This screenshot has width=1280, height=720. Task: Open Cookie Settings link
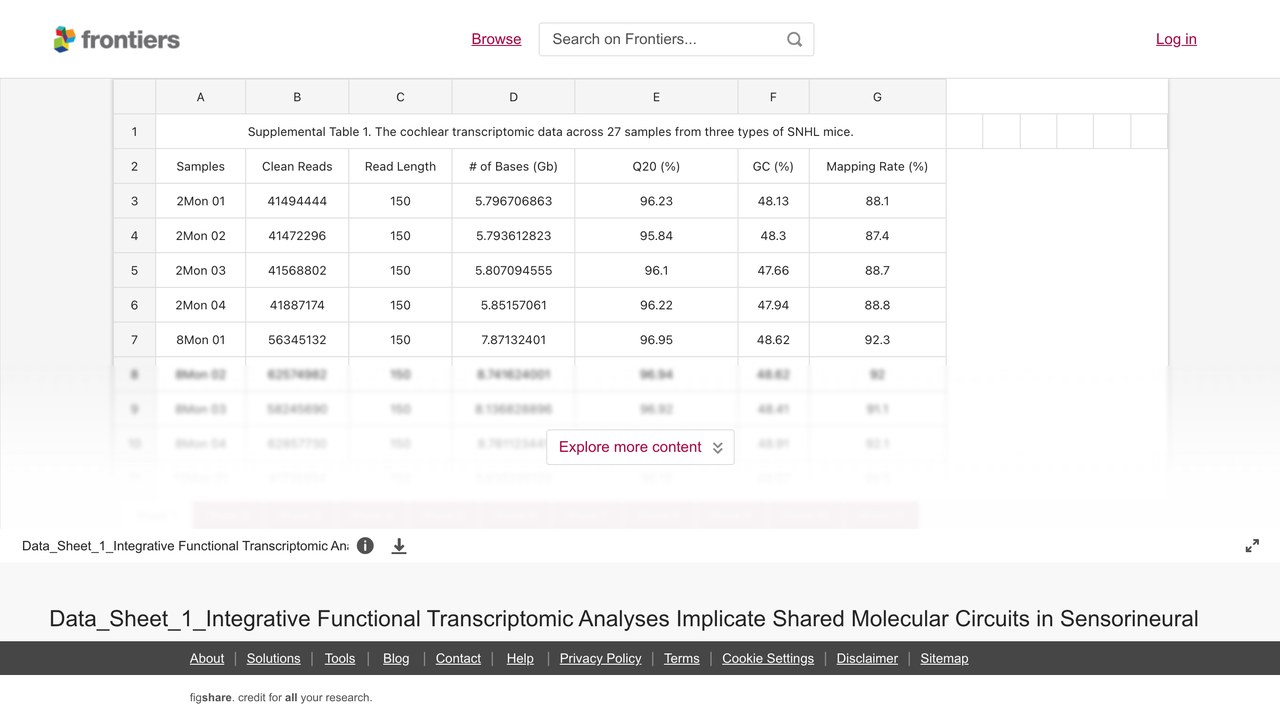[x=768, y=658]
